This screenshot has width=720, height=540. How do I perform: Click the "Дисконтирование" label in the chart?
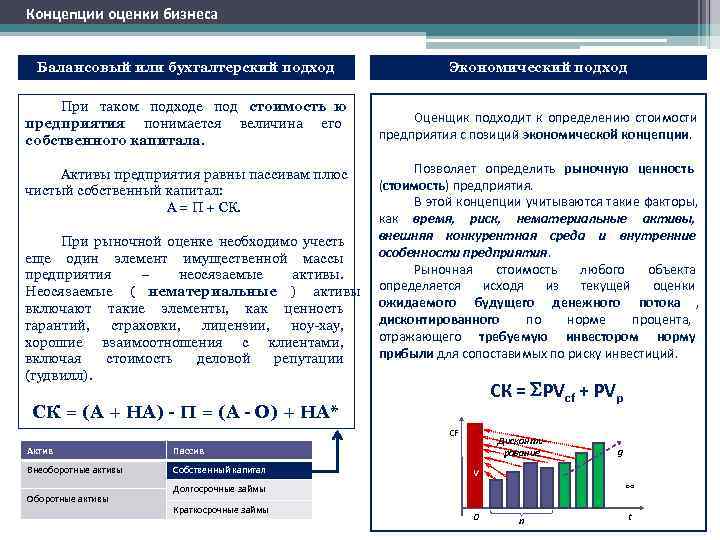coord(521,447)
